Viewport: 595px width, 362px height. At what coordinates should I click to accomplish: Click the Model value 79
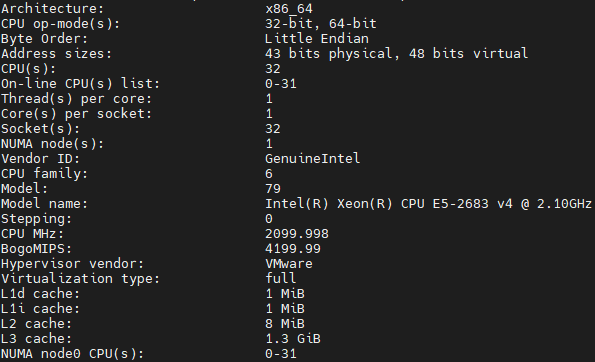pos(273,189)
